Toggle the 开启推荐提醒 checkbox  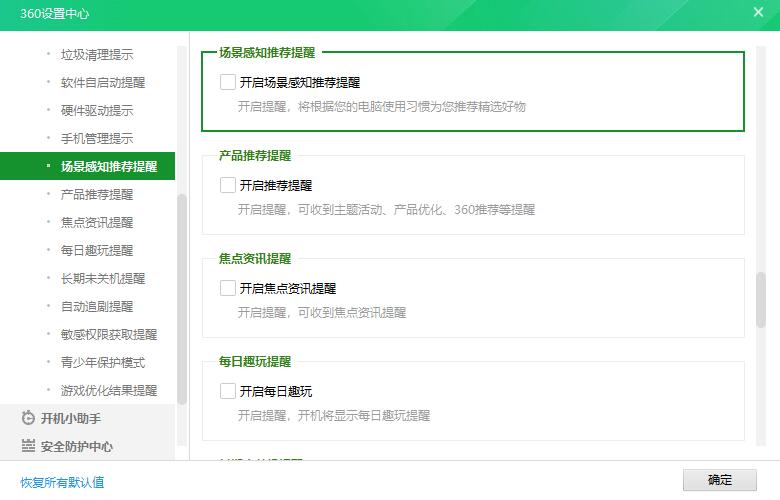[228, 185]
